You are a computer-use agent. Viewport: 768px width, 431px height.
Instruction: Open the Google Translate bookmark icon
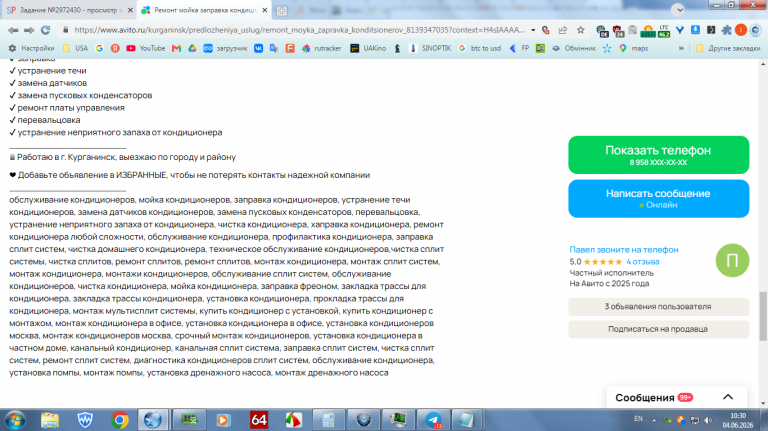click(x=274, y=48)
